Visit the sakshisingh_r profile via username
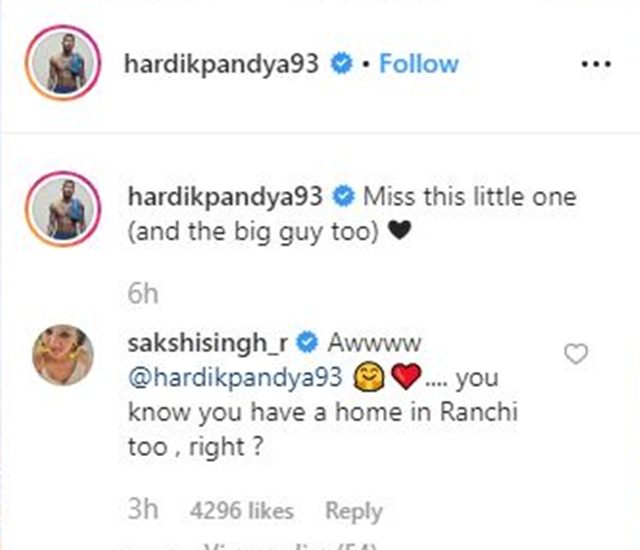The height and width of the screenshot is (550, 640). click(x=208, y=344)
